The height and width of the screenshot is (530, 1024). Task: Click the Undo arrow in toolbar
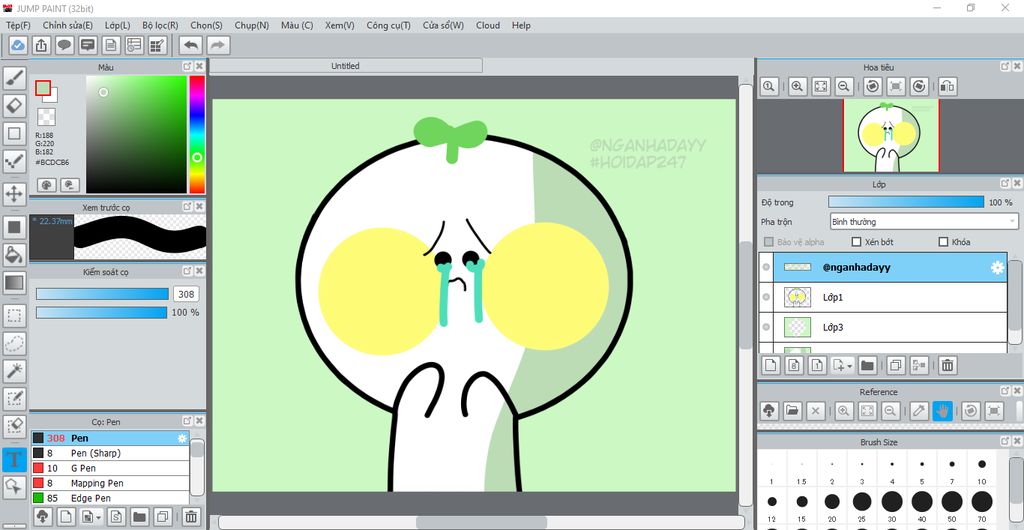(x=191, y=45)
